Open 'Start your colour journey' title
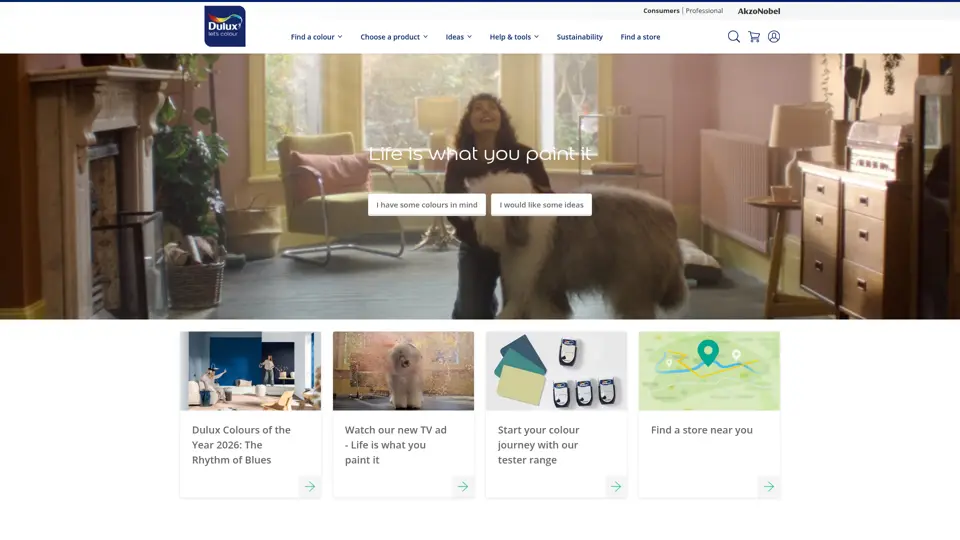 539,444
